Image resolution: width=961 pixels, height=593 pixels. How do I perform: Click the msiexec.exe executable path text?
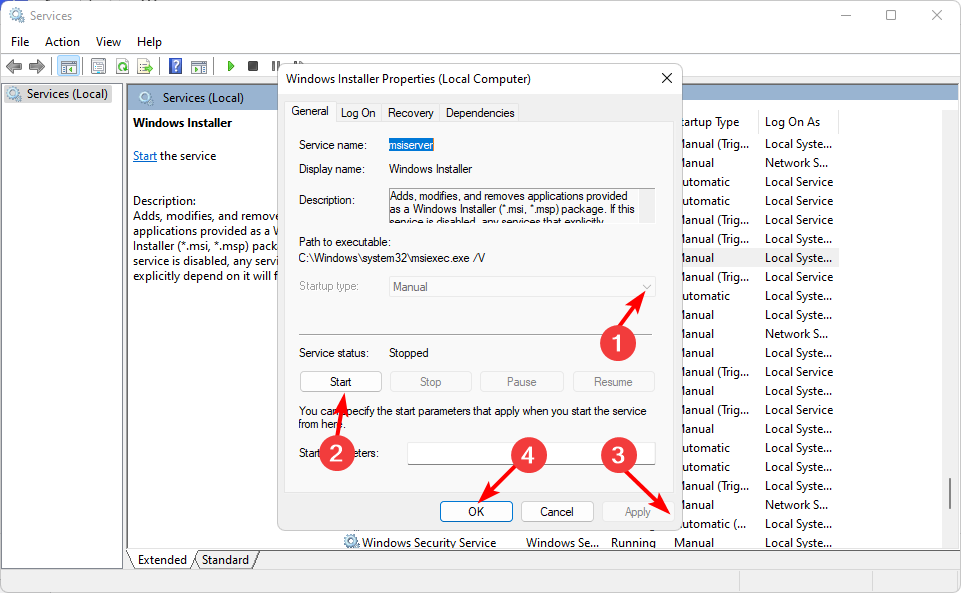tap(392, 258)
